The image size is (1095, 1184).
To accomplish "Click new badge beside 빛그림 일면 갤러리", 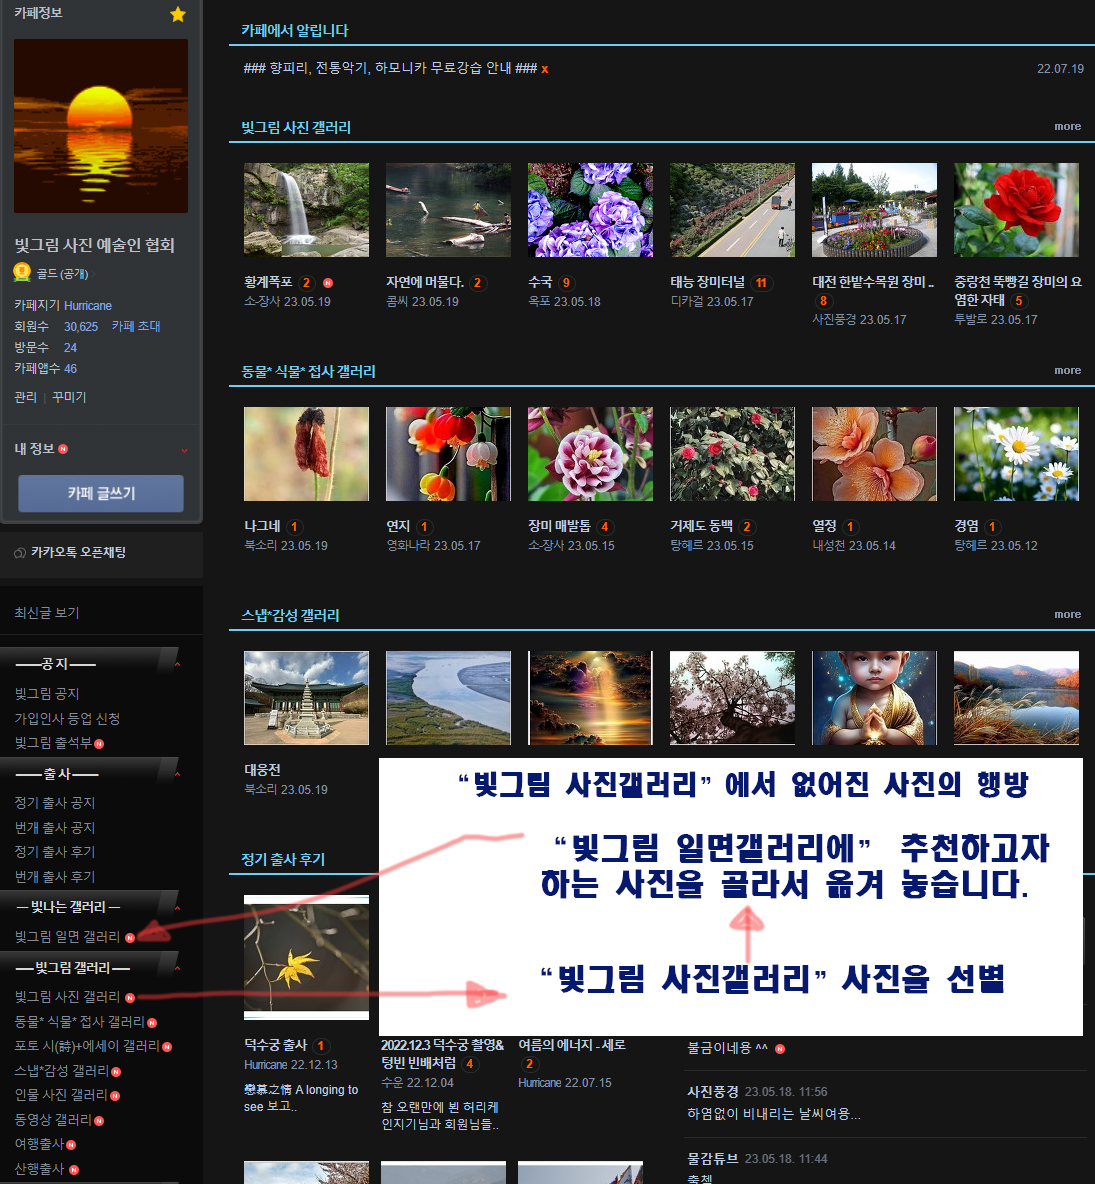I will coord(130,937).
